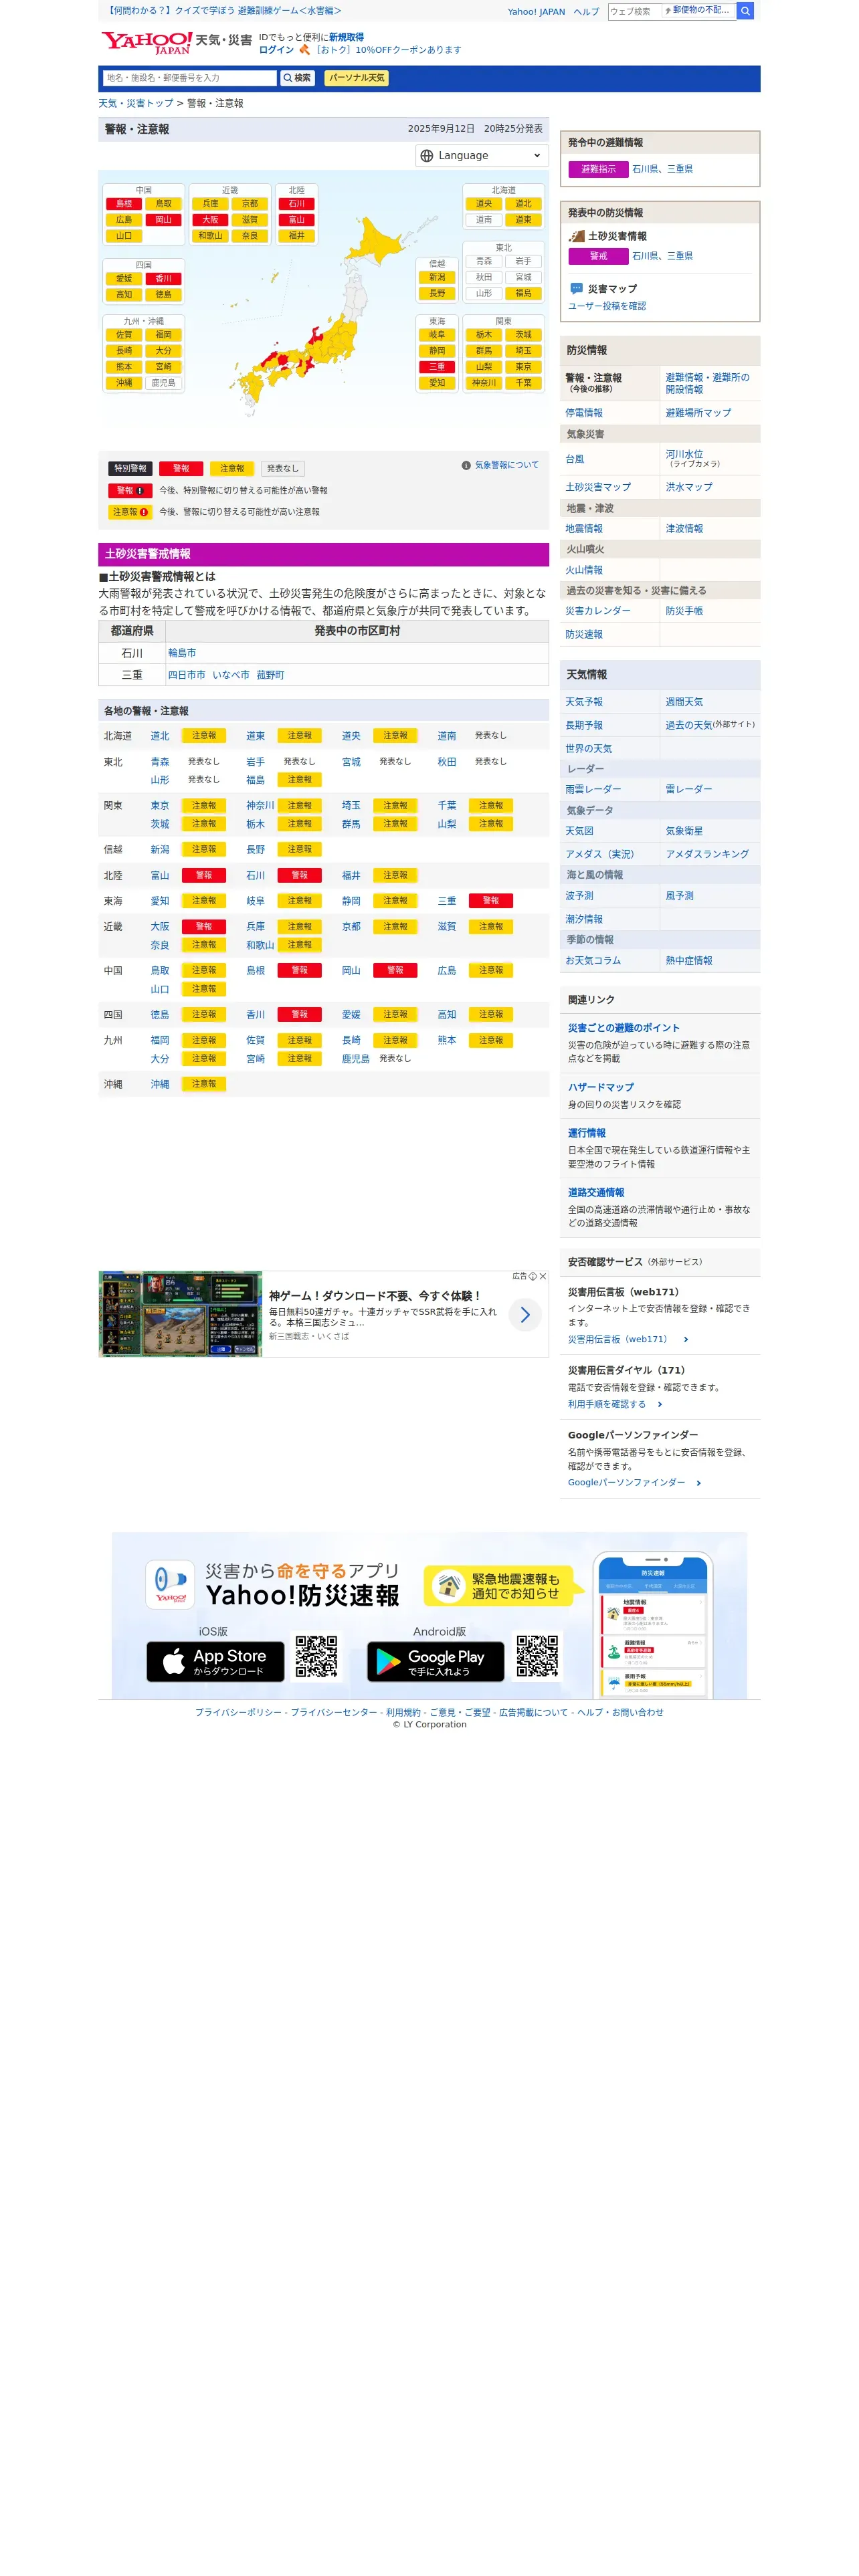
Task: Open 週間天気 menu item
Action: coord(684,702)
